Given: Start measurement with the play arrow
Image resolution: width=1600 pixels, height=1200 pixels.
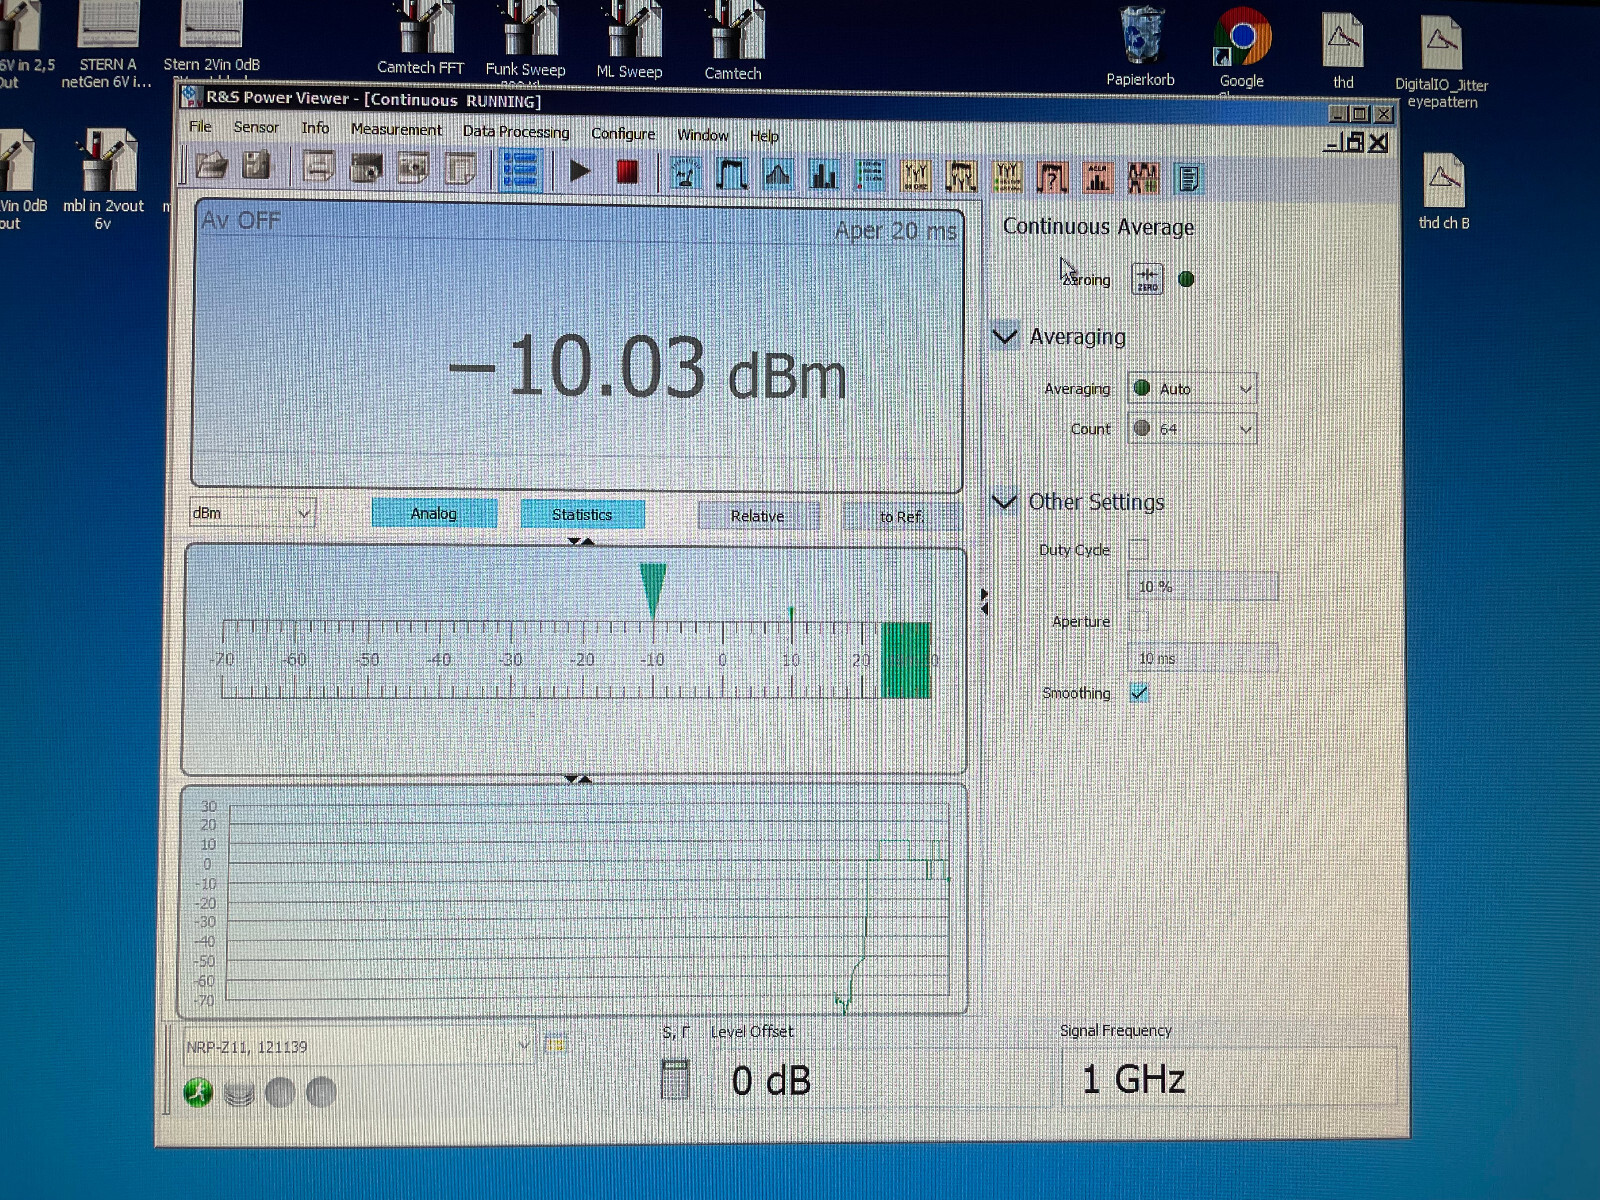Looking at the screenshot, I should point(580,171).
